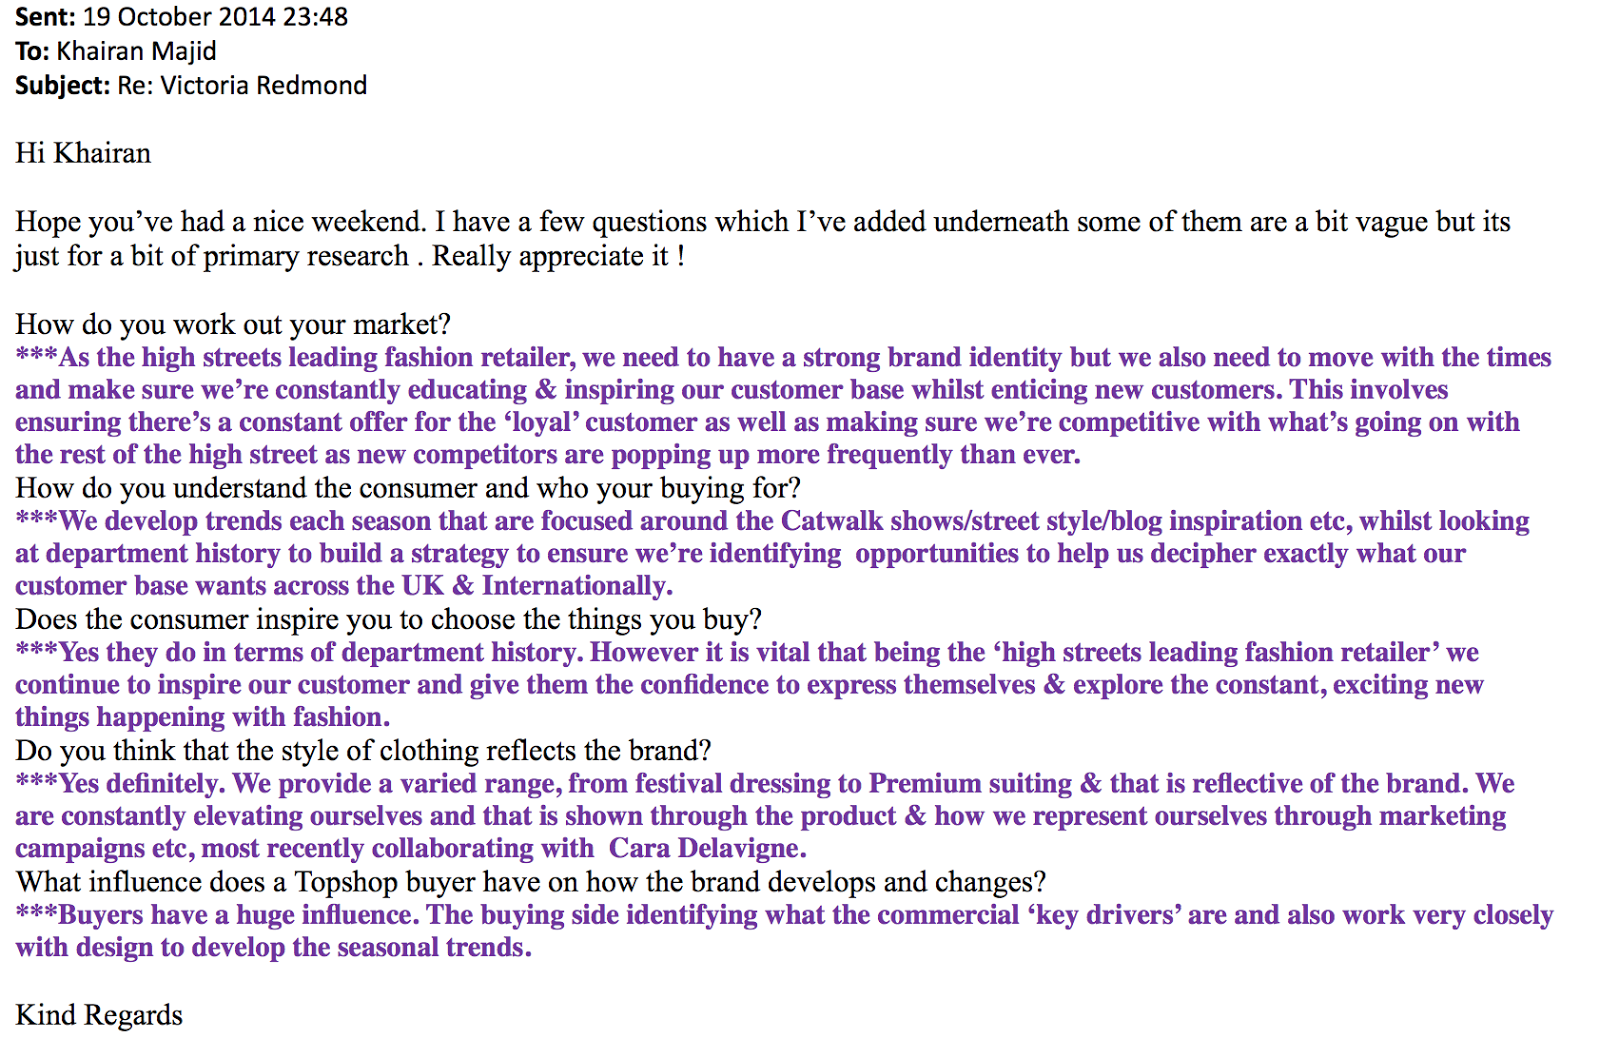Click the 'Subject:' header label
This screenshot has width=1600, height=1039.
(x=62, y=85)
